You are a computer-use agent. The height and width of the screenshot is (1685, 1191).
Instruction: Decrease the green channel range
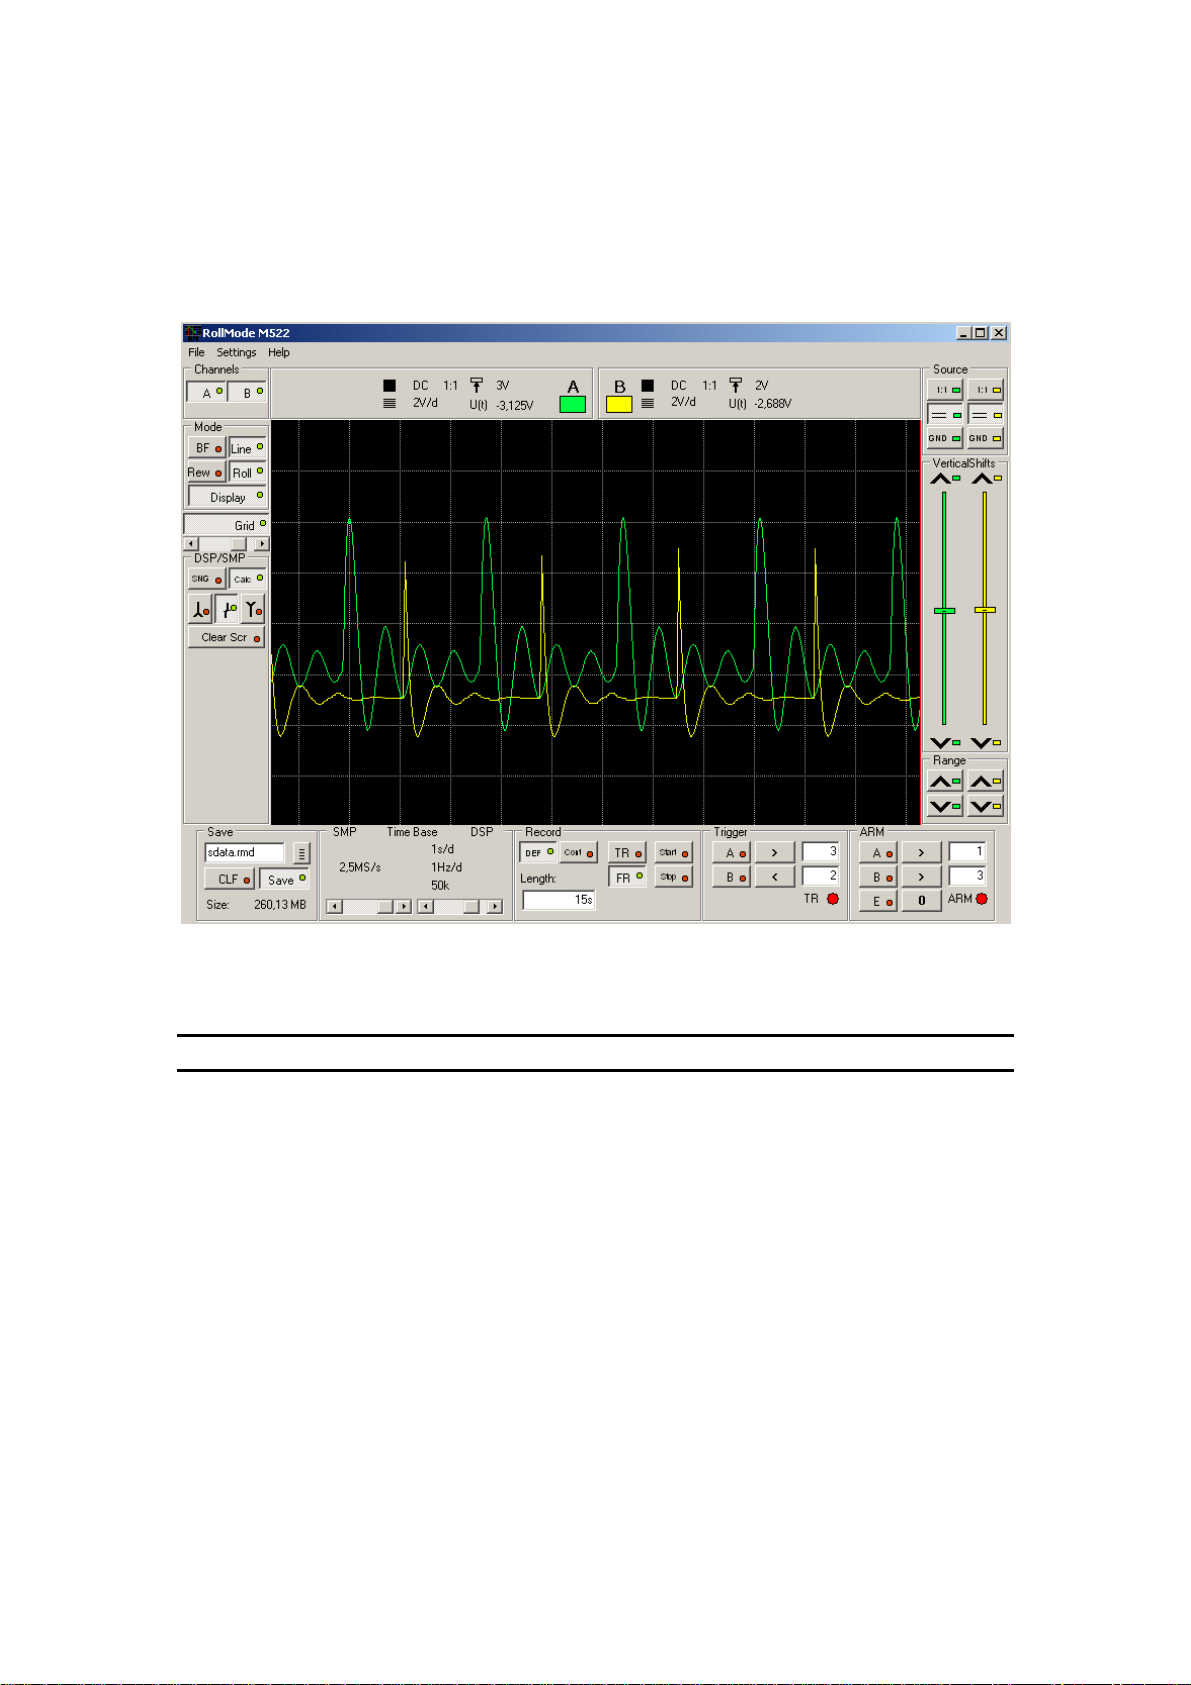(945, 806)
